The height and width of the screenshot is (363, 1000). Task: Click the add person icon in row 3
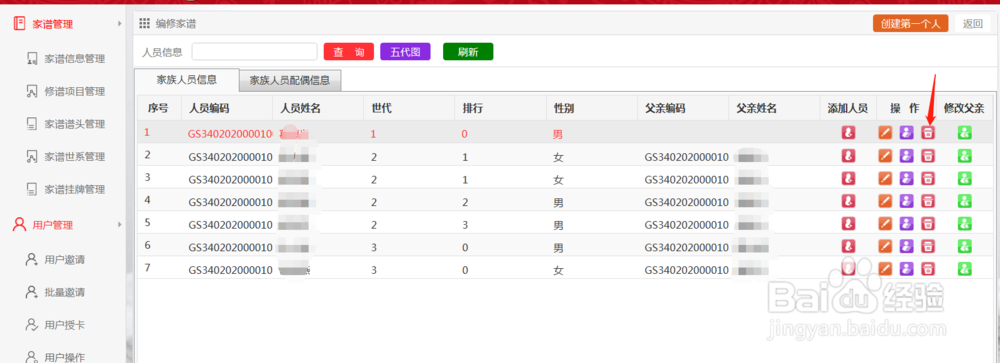point(848,178)
